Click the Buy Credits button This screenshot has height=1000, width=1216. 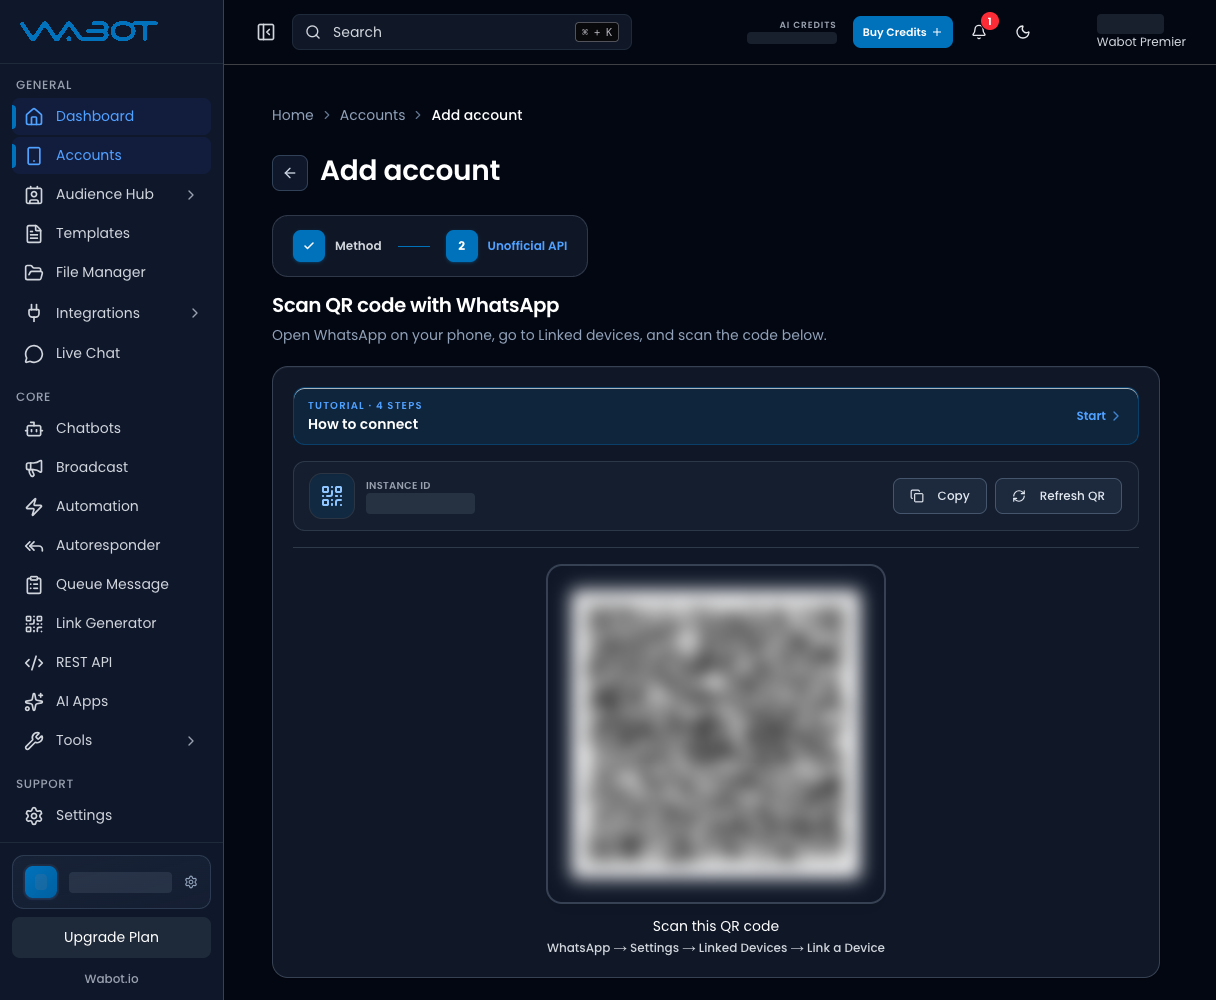pos(903,32)
